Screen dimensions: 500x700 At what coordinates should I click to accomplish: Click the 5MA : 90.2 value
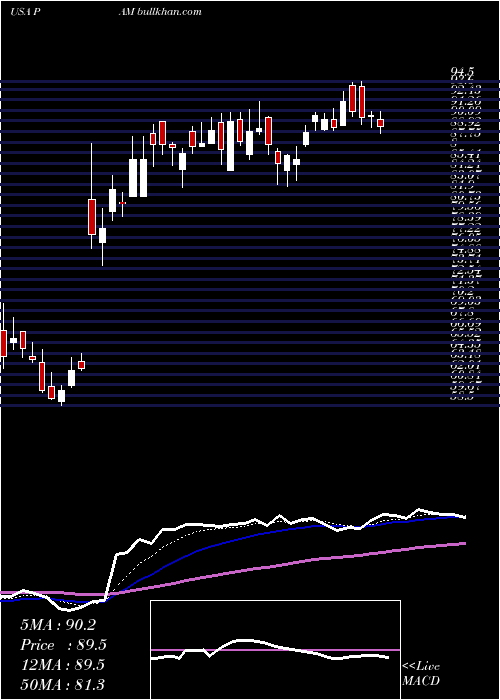pyautogui.click(x=58, y=625)
